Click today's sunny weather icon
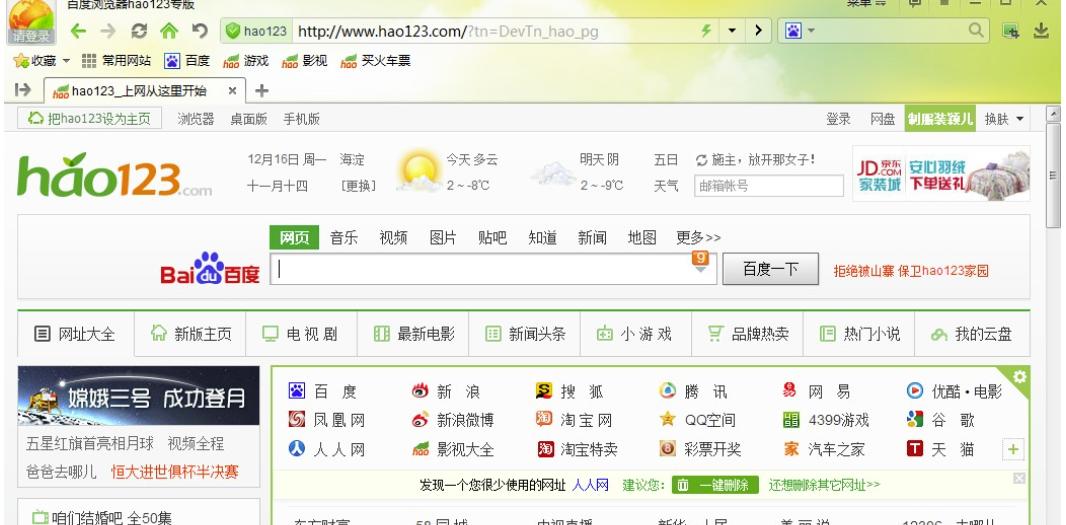This screenshot has width=1066, height=525. point(419,172)
